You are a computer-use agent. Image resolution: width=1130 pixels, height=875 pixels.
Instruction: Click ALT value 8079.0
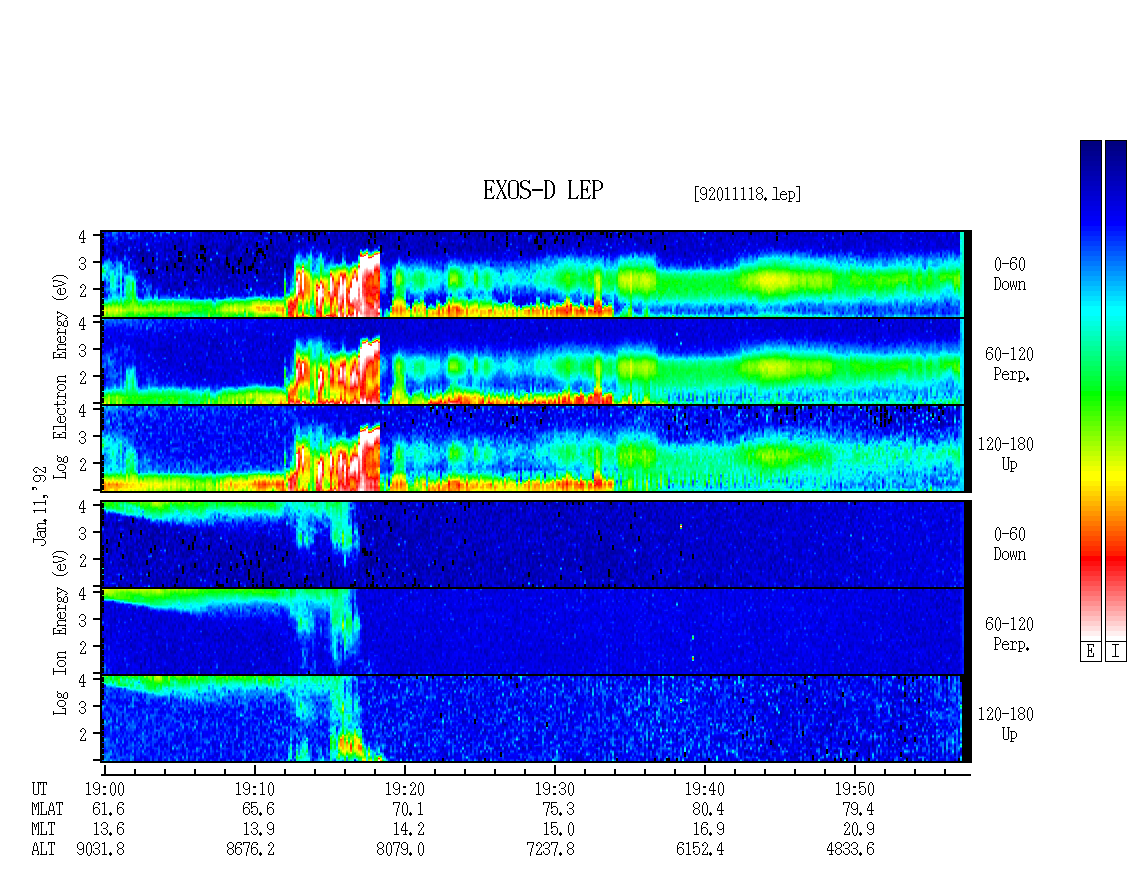400,850
